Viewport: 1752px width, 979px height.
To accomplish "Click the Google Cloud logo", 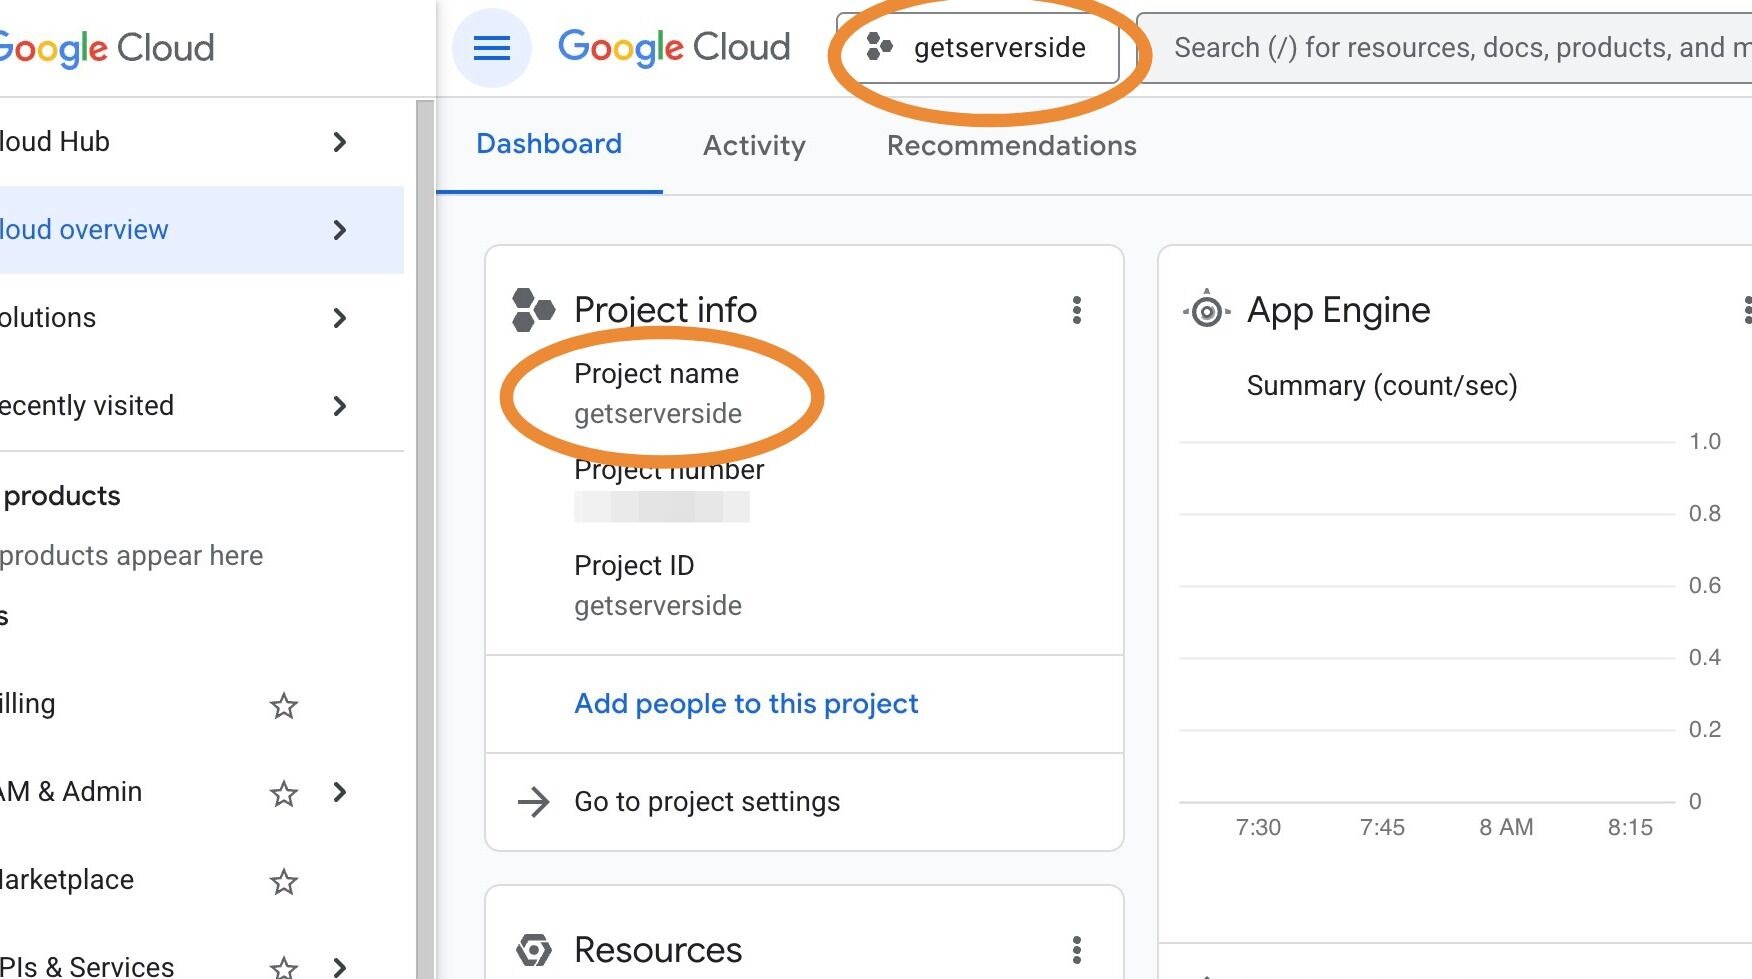I will coord(673,46).
